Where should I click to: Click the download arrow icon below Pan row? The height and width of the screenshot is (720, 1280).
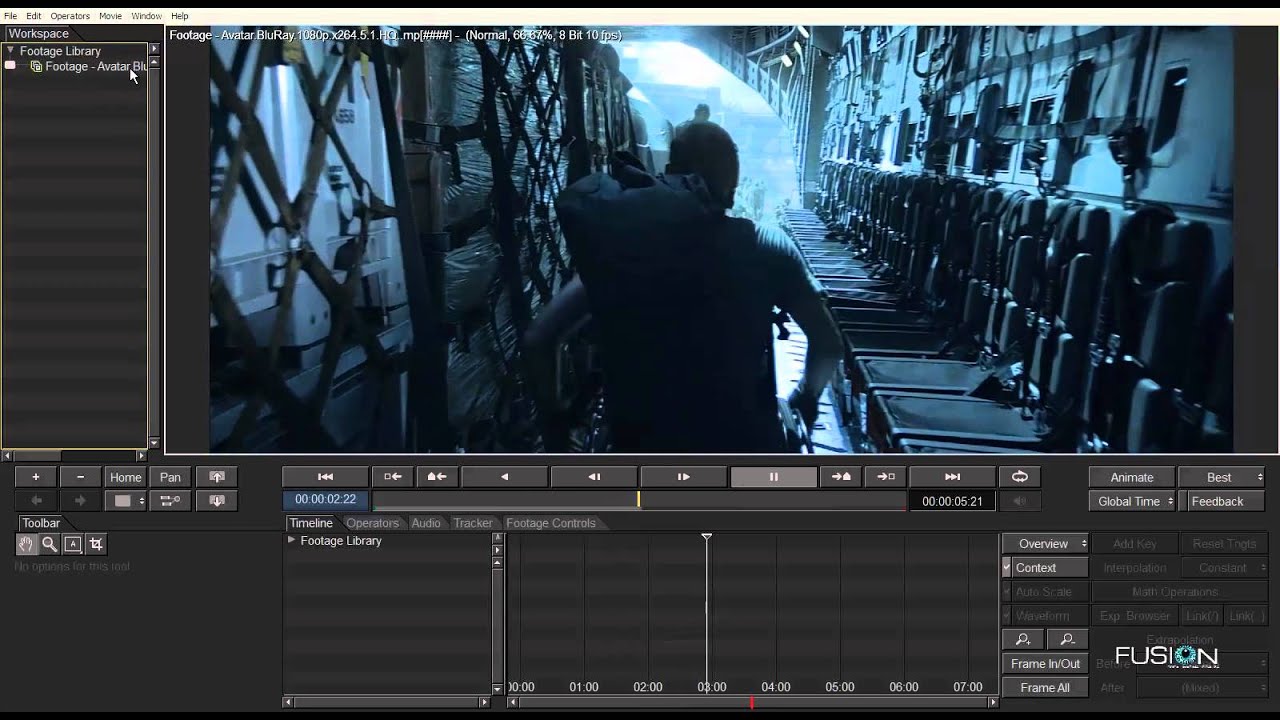coord(217,501)
